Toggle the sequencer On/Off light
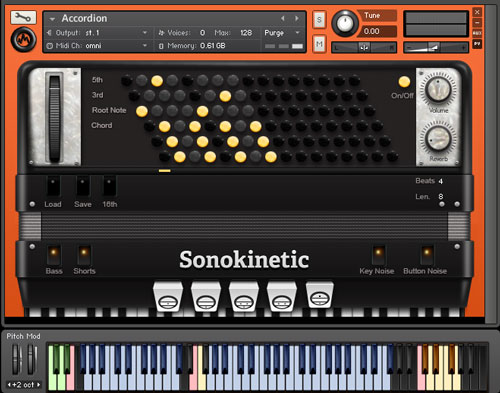The width and height of the screenshot is (500, 393). pos(404,82)
